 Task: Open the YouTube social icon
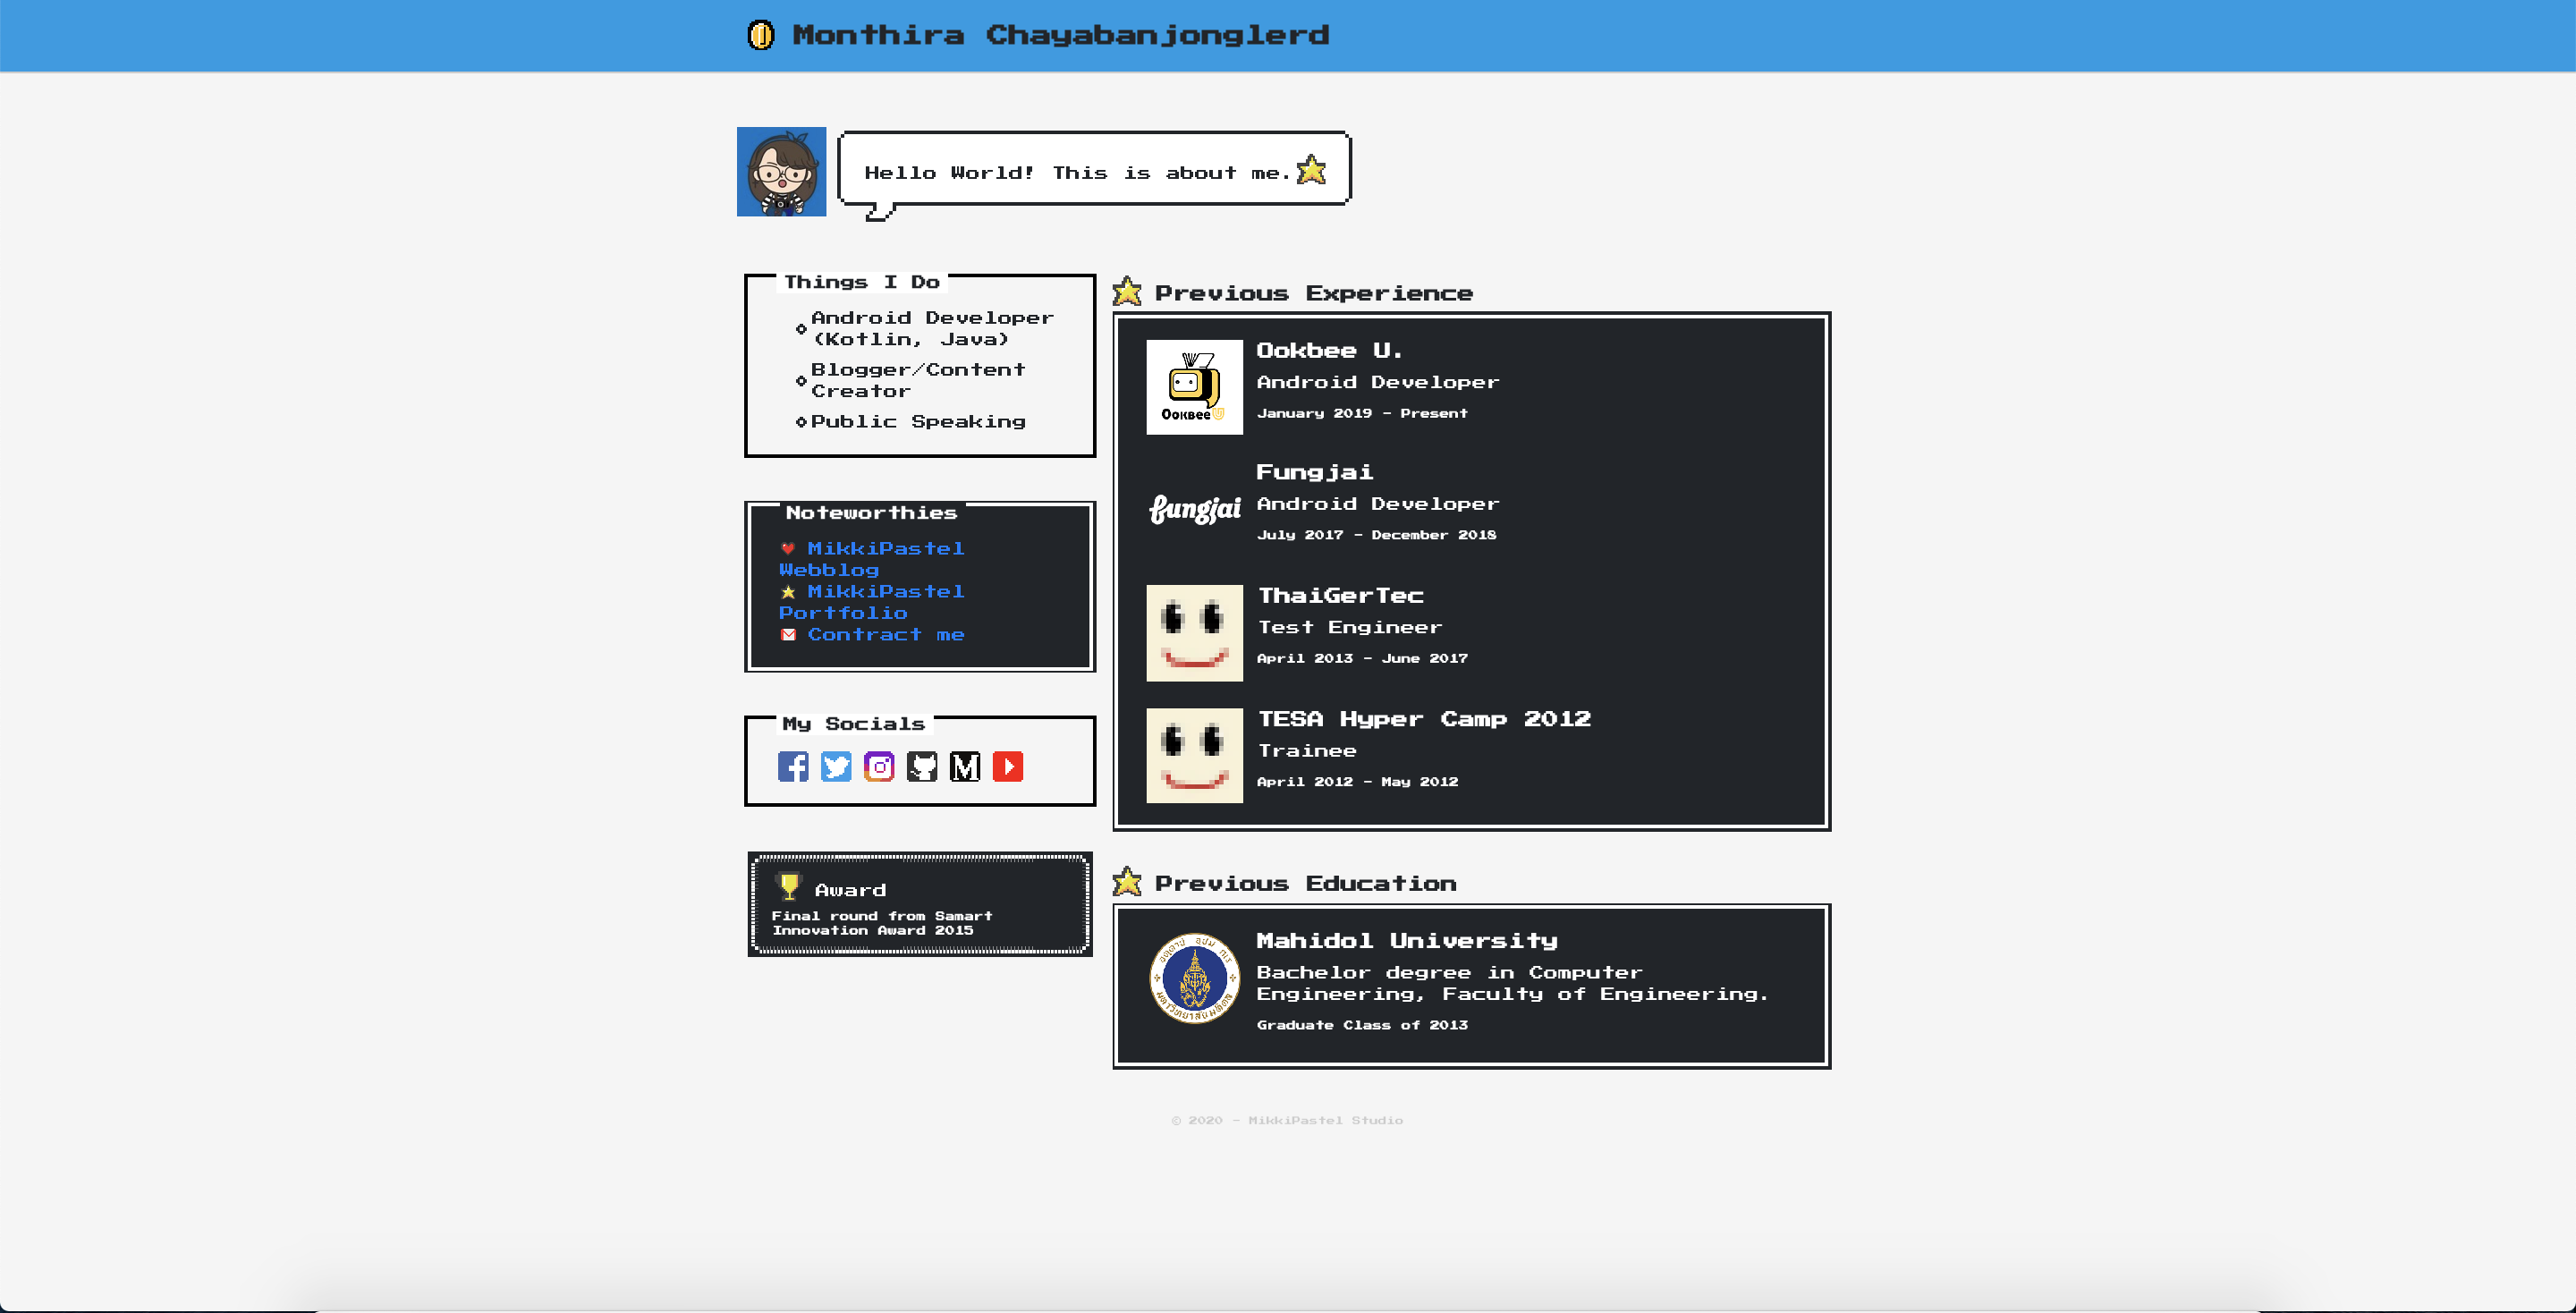point(1008,767)
